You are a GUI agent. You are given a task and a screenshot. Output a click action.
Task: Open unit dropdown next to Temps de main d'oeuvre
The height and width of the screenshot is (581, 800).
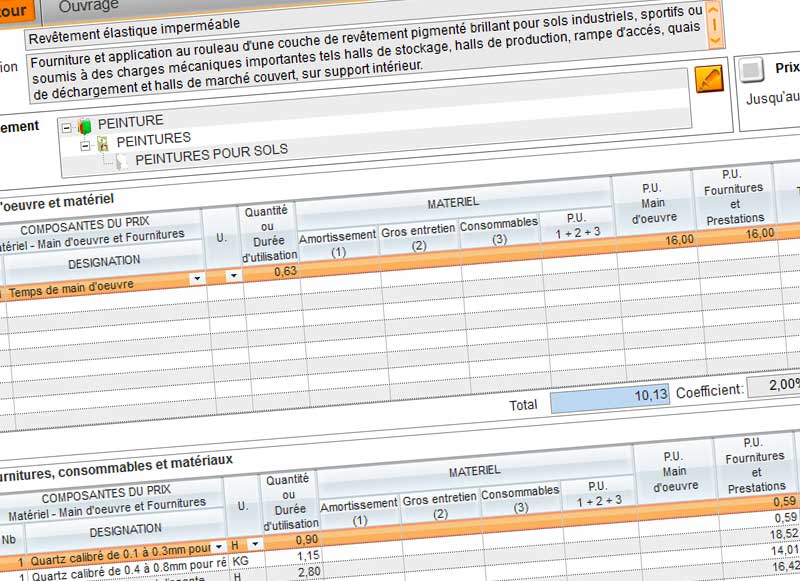click(x=233, y=276)
